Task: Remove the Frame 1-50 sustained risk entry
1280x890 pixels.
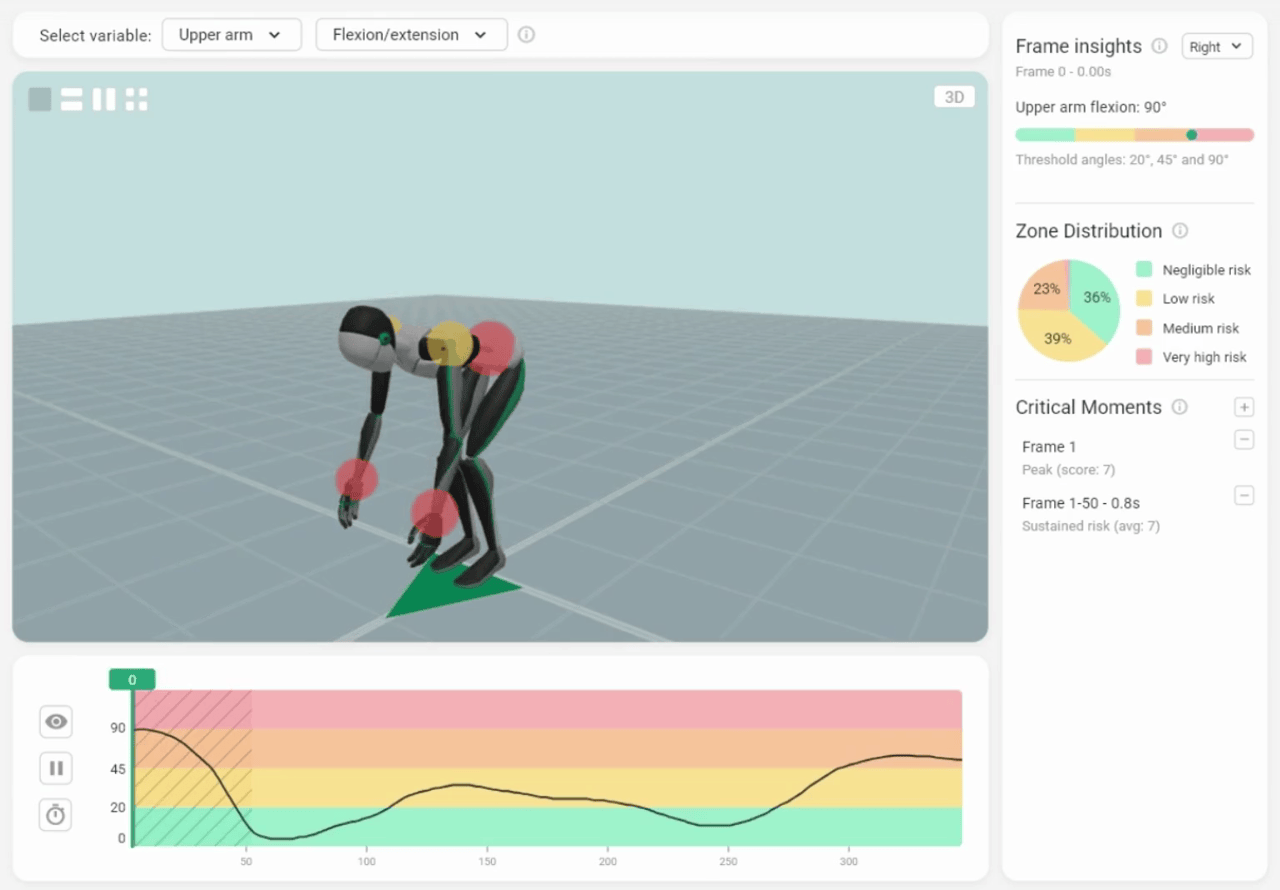Action: 1244,495
